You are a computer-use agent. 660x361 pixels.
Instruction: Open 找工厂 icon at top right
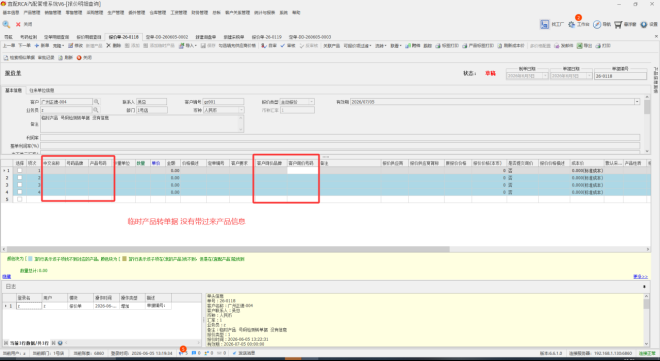545,24
